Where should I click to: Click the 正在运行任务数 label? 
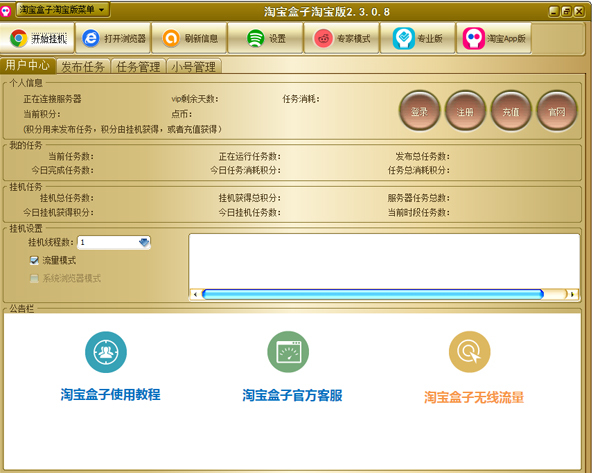250,156
